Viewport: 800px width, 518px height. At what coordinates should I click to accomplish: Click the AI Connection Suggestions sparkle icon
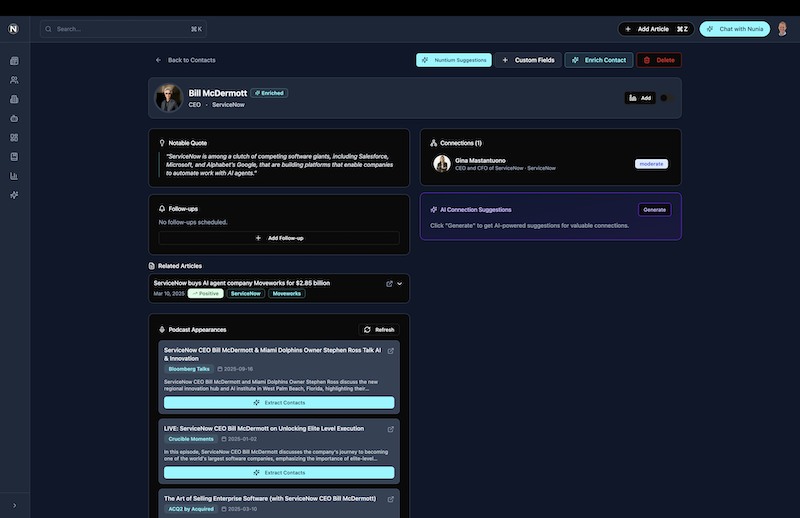[x=434, y=210]
